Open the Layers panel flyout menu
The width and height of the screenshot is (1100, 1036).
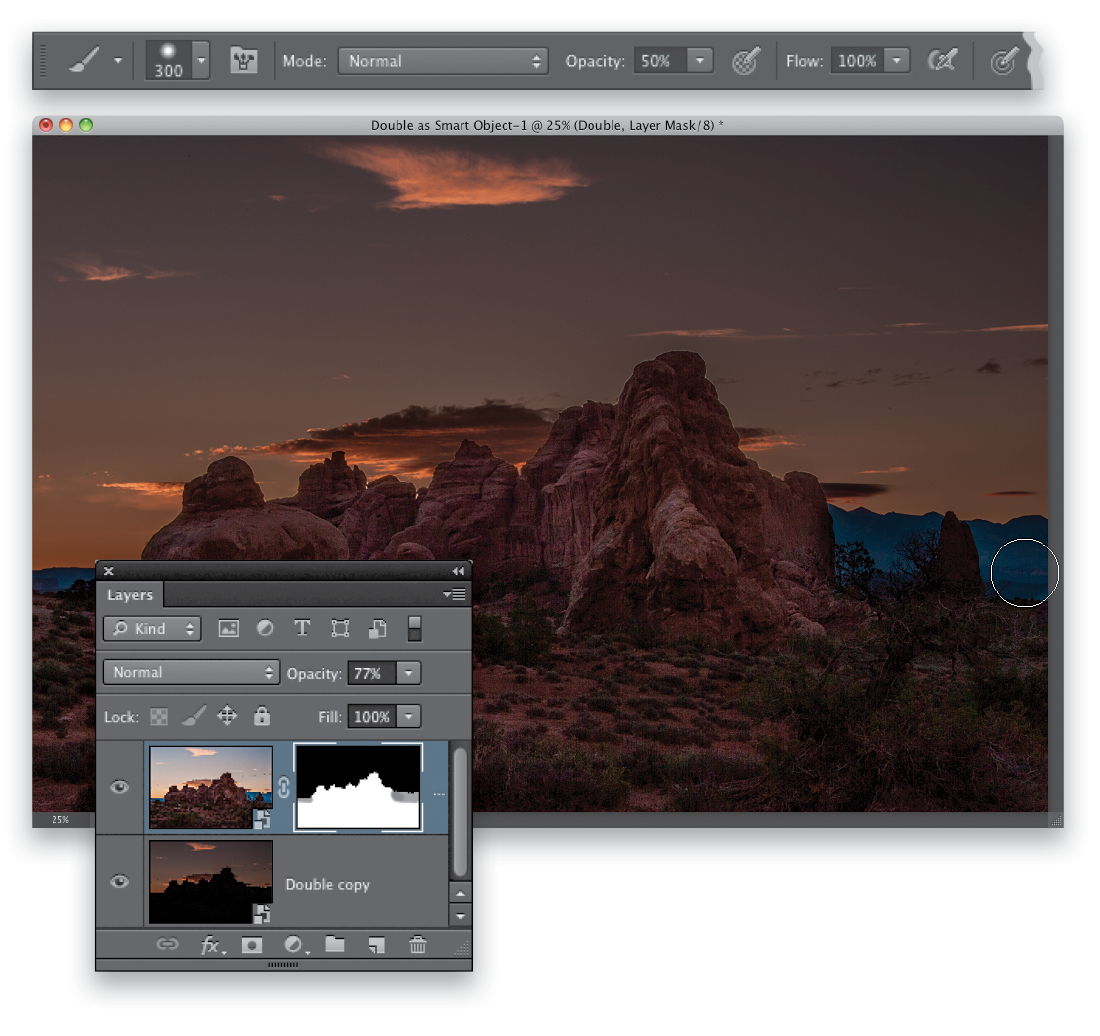(x=455, y=595)
